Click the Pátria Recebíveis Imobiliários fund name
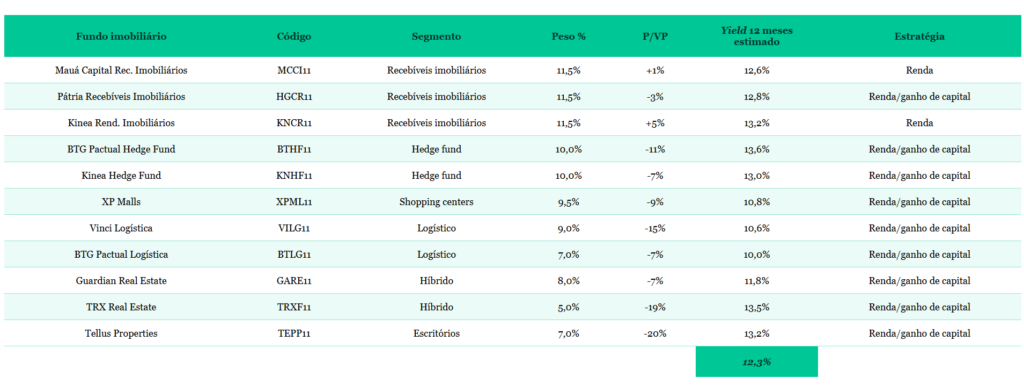 (x=121, y=97)
